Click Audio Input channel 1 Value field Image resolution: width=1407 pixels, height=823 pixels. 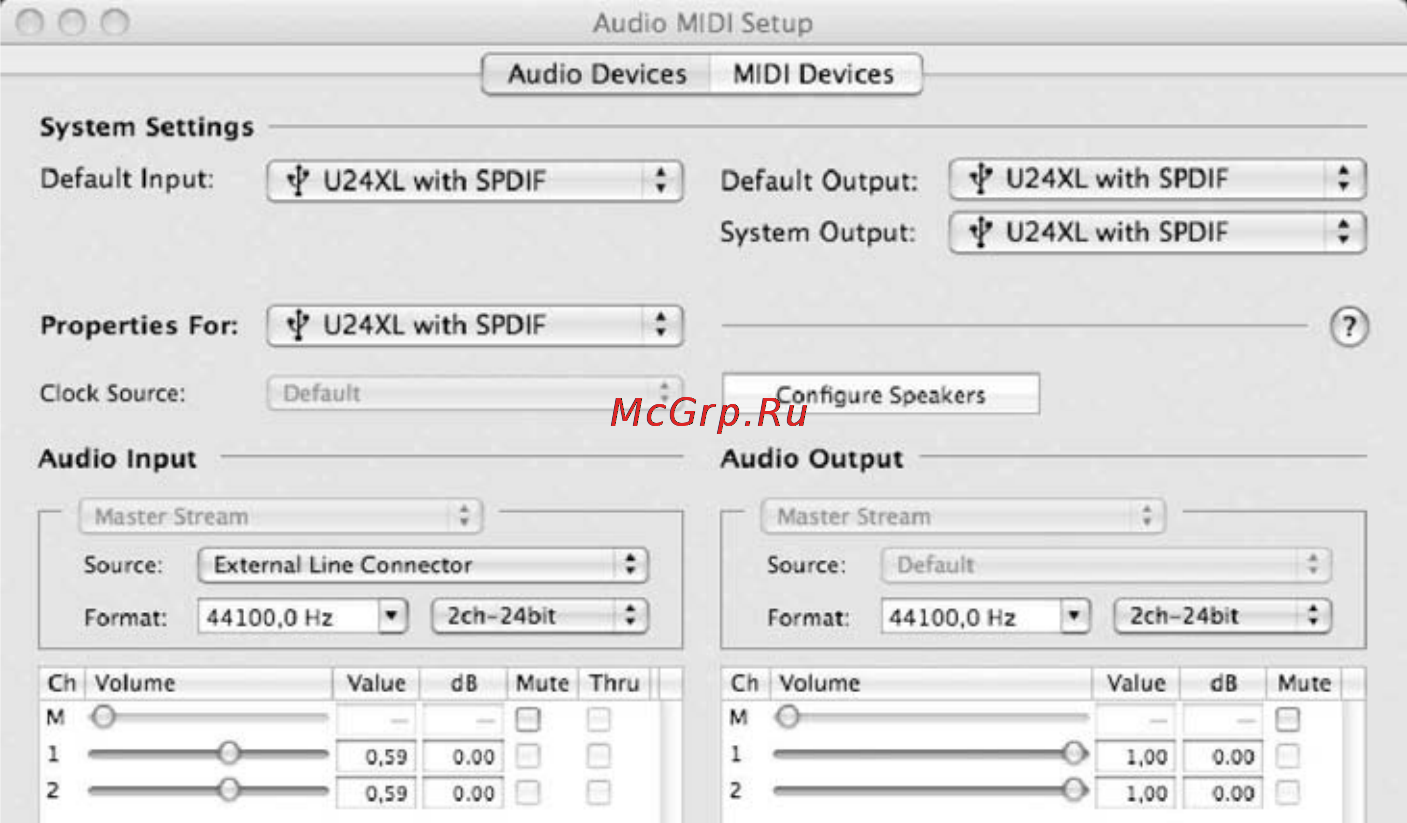click(376, 757)
